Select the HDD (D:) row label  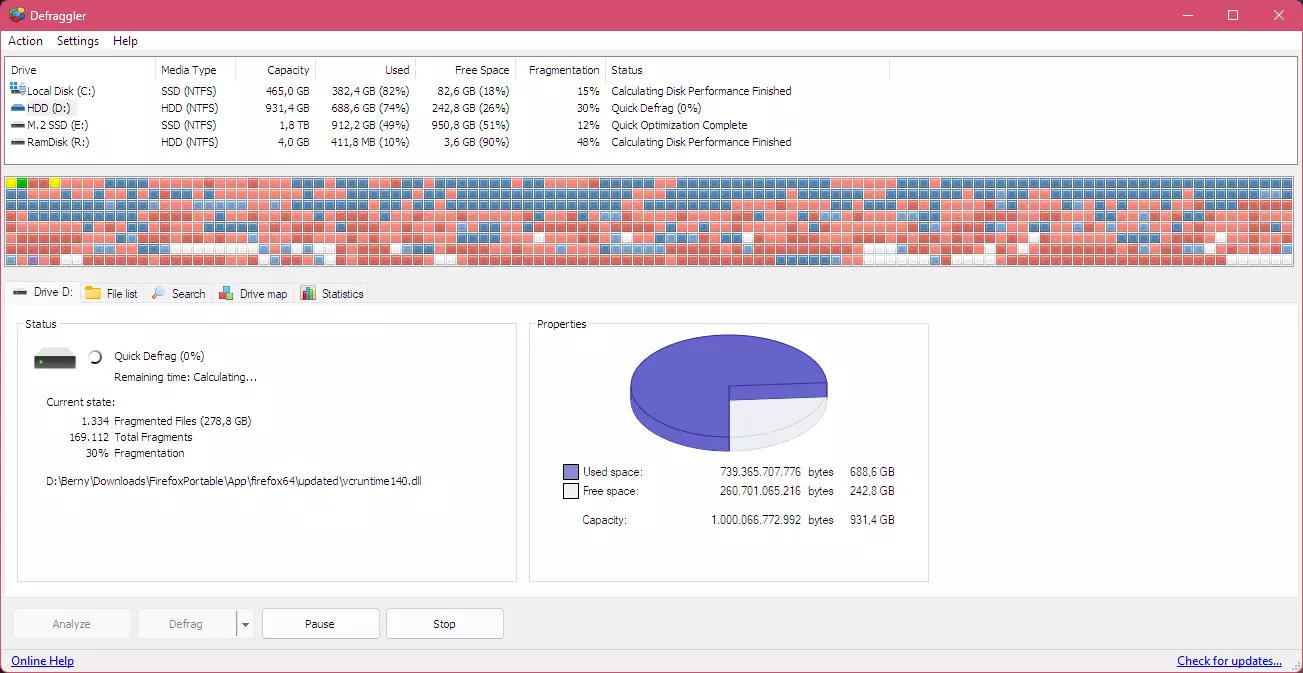pos(50,108)
